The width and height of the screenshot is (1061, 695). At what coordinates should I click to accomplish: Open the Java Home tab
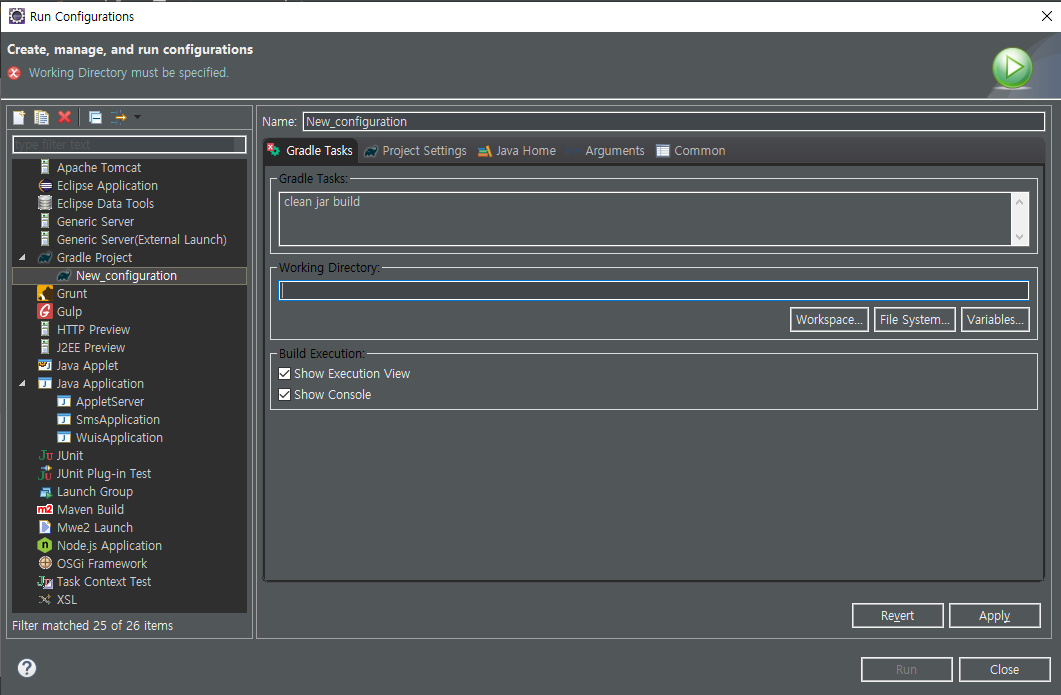click(517, 150)
